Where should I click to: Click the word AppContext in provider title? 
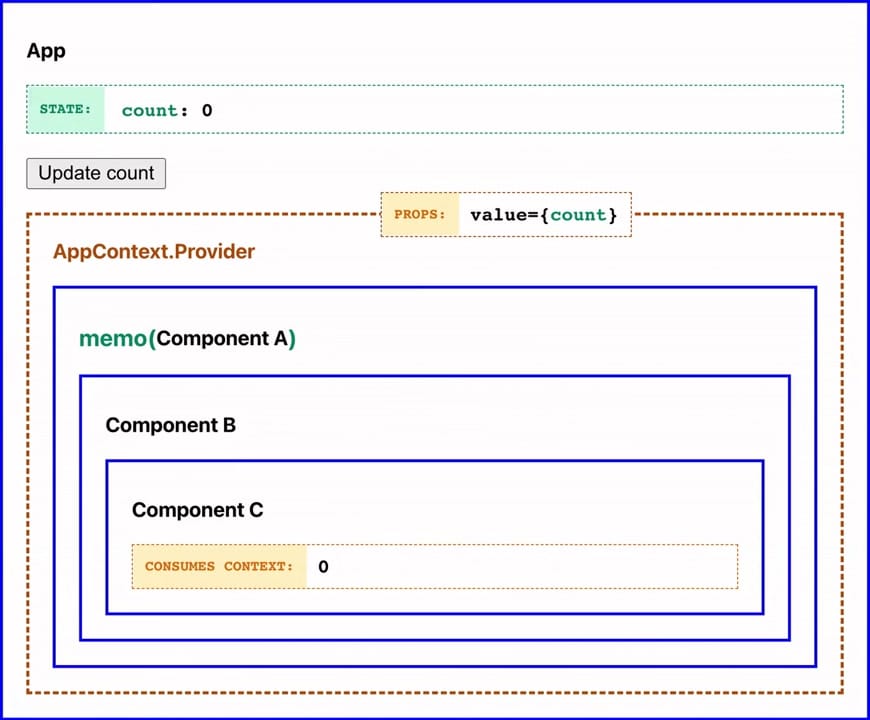click(x=110, y=251)
